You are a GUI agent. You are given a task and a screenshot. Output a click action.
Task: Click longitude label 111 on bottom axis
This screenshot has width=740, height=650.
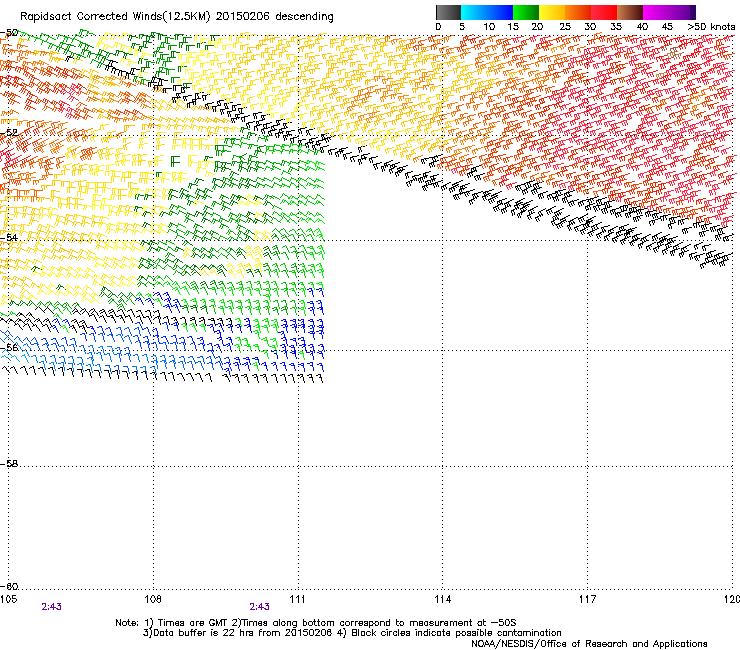click(297, 599)
